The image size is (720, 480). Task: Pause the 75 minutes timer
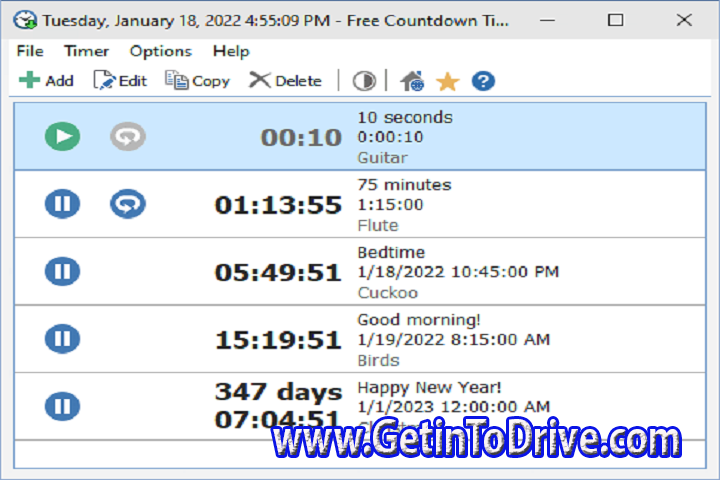pos(62,203)
